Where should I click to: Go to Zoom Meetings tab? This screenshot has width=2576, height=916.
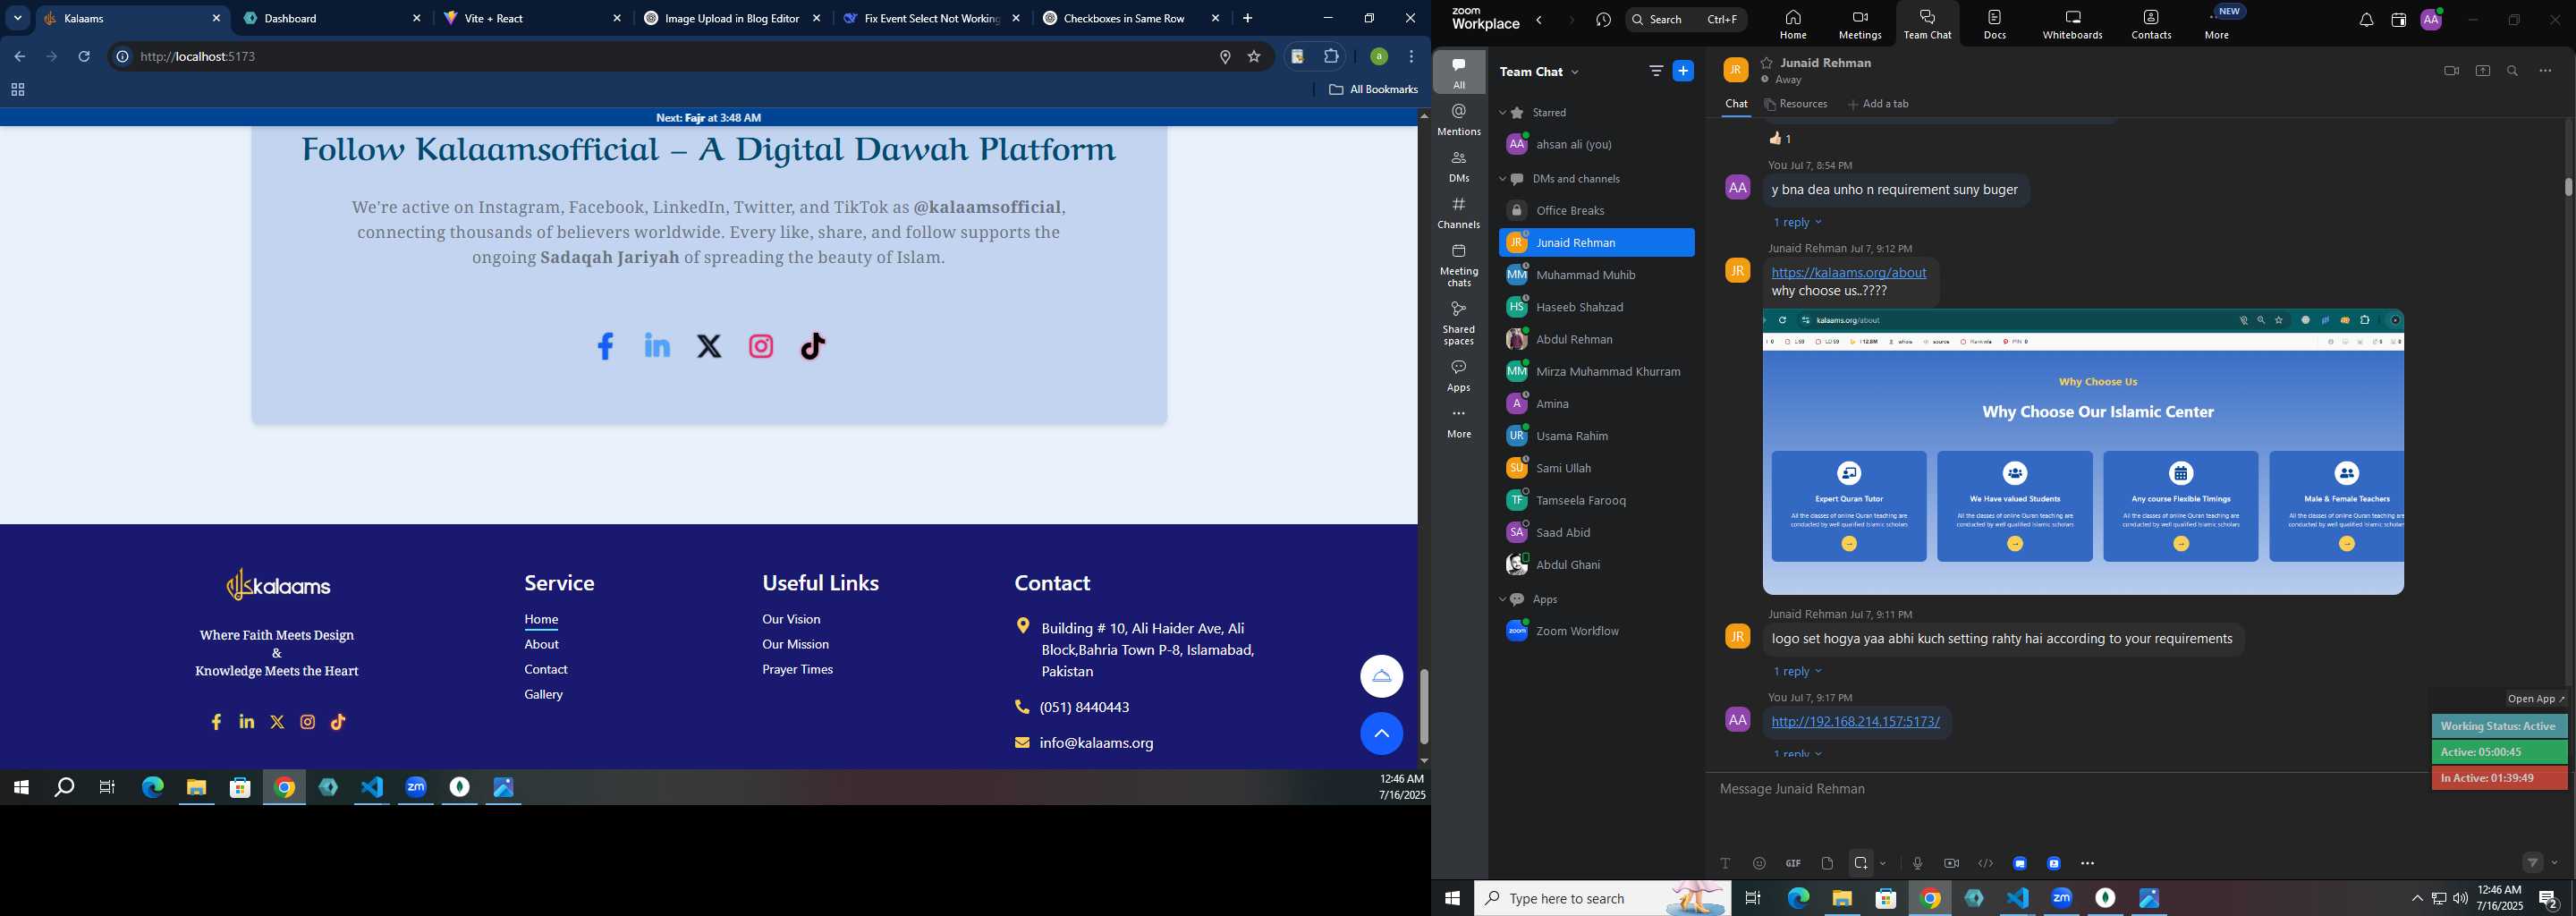[1860, 24]
